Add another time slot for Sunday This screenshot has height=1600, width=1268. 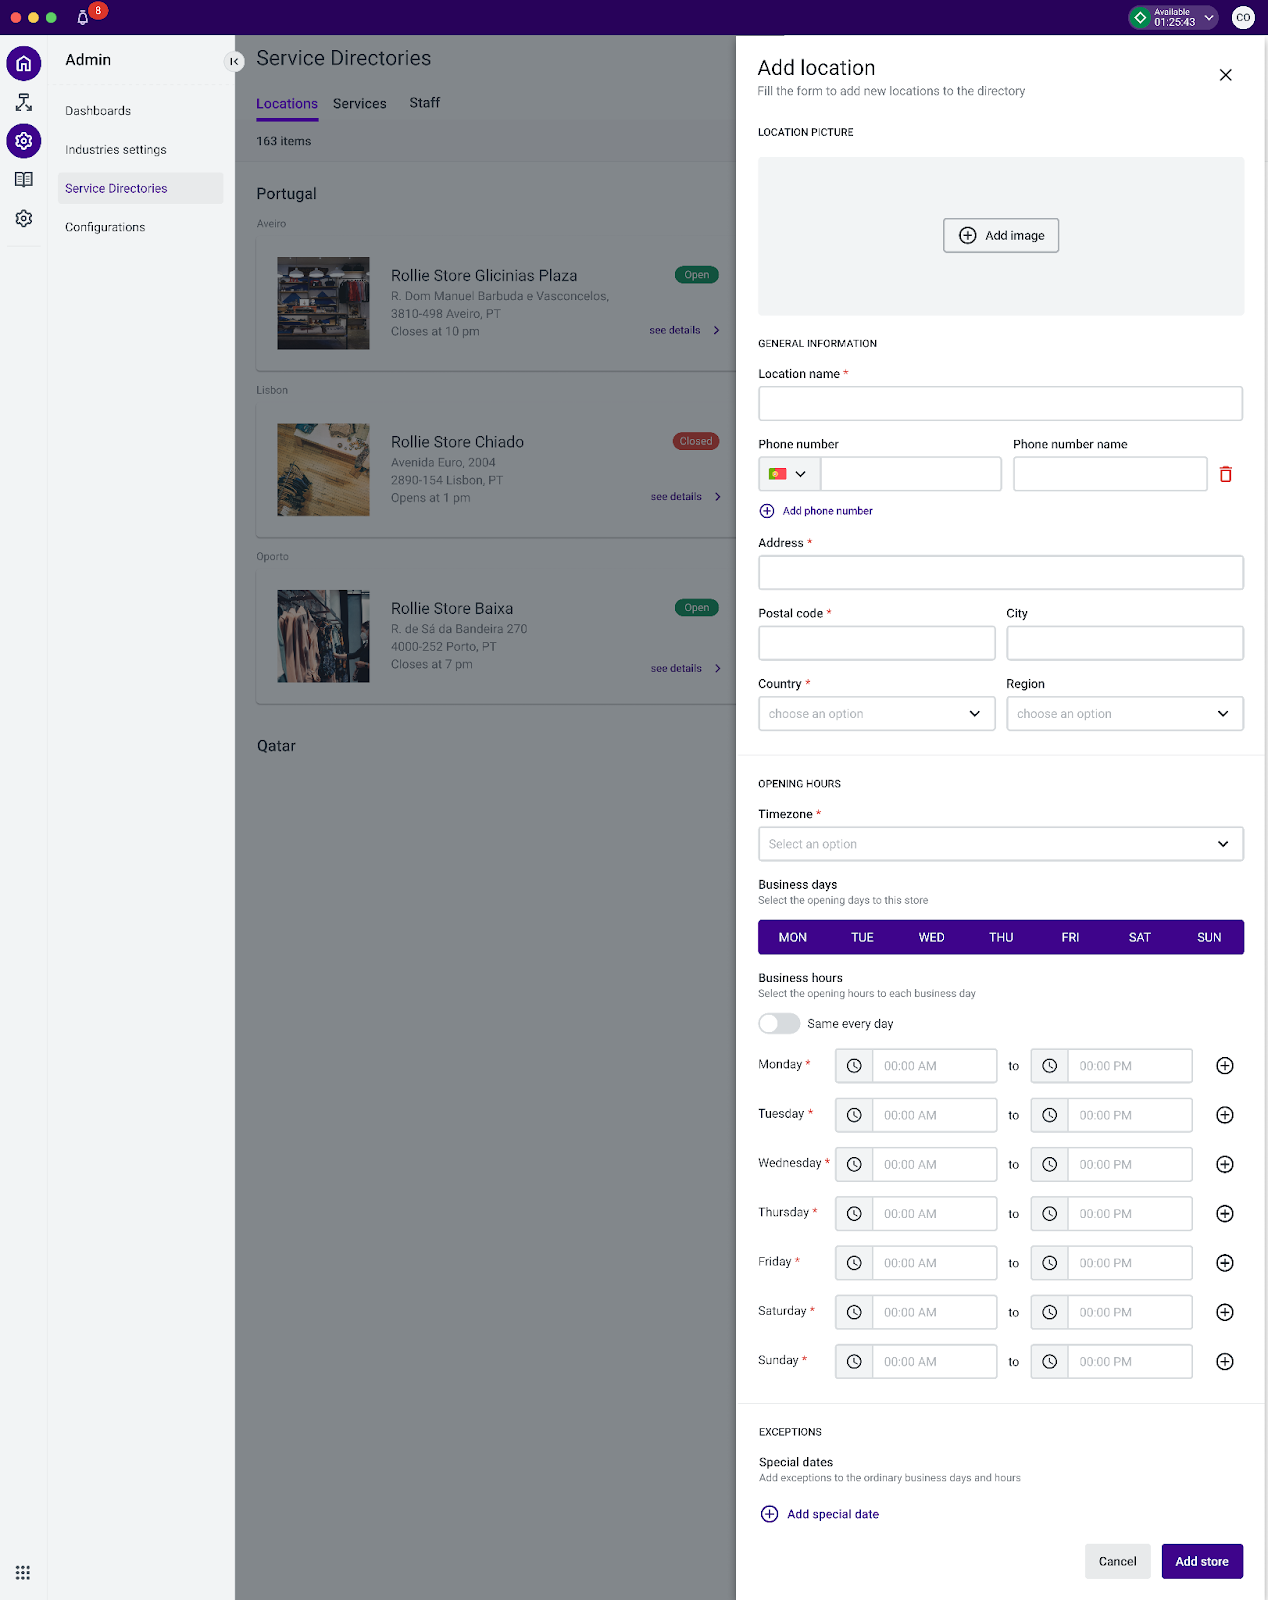[1225, 1362]
